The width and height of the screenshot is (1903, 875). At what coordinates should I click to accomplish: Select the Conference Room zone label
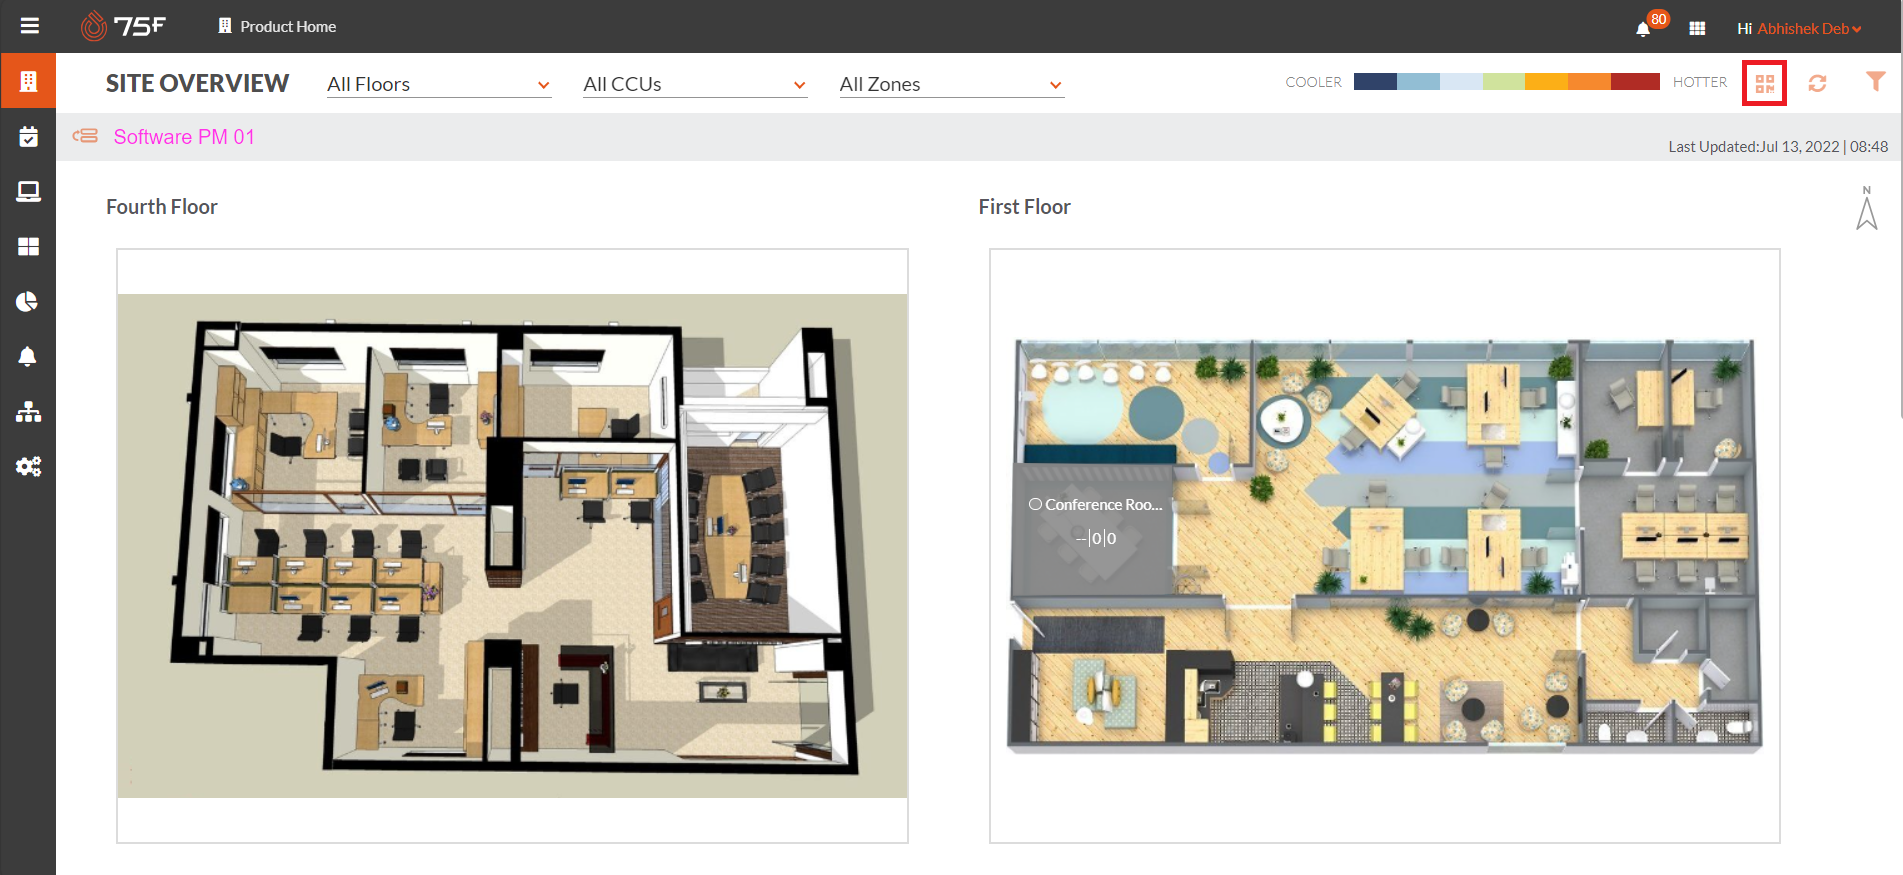tap(1096, 505)
